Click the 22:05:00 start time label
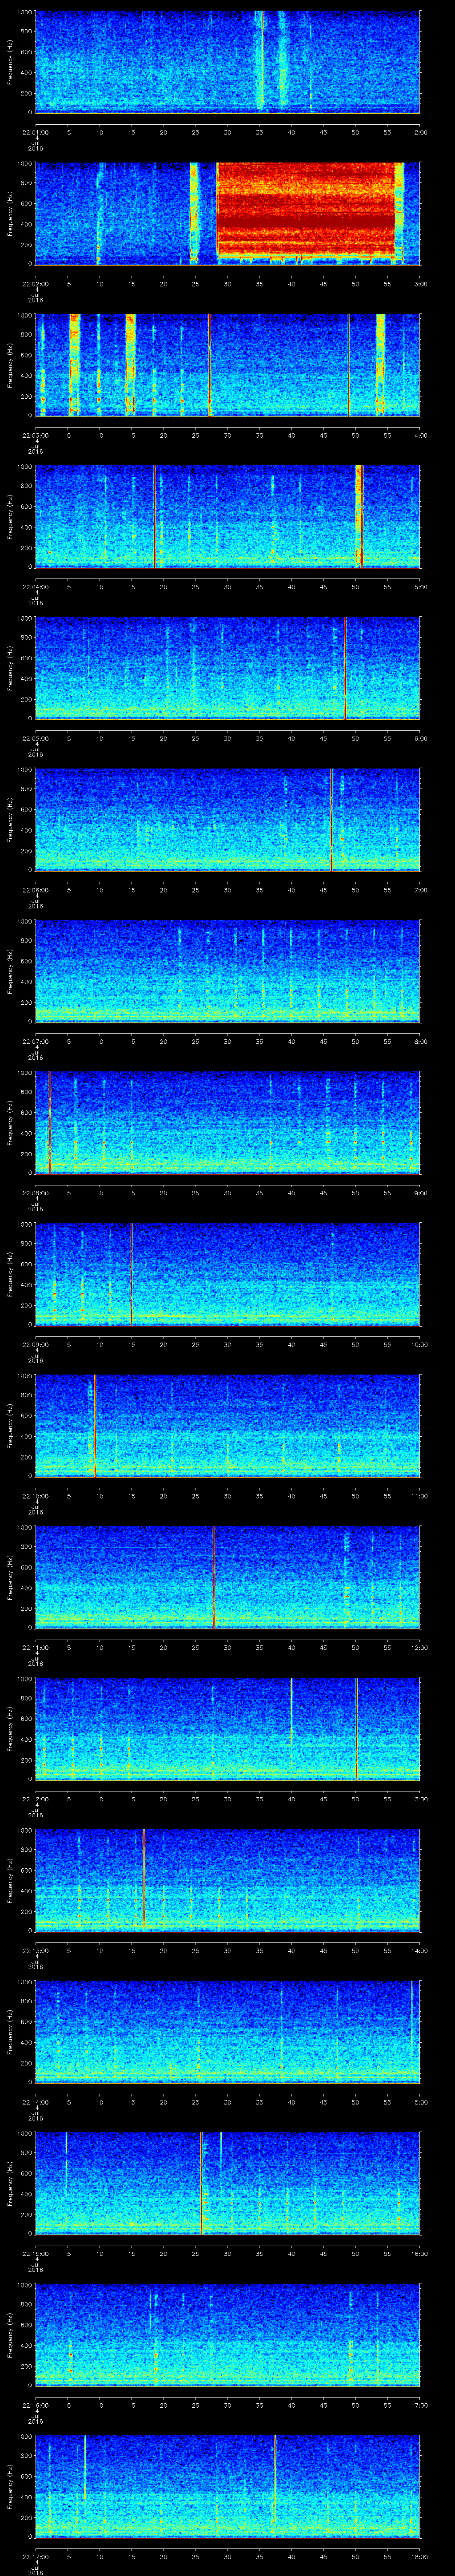Viewport: 455px width, 2576px height. click(36, 738)
